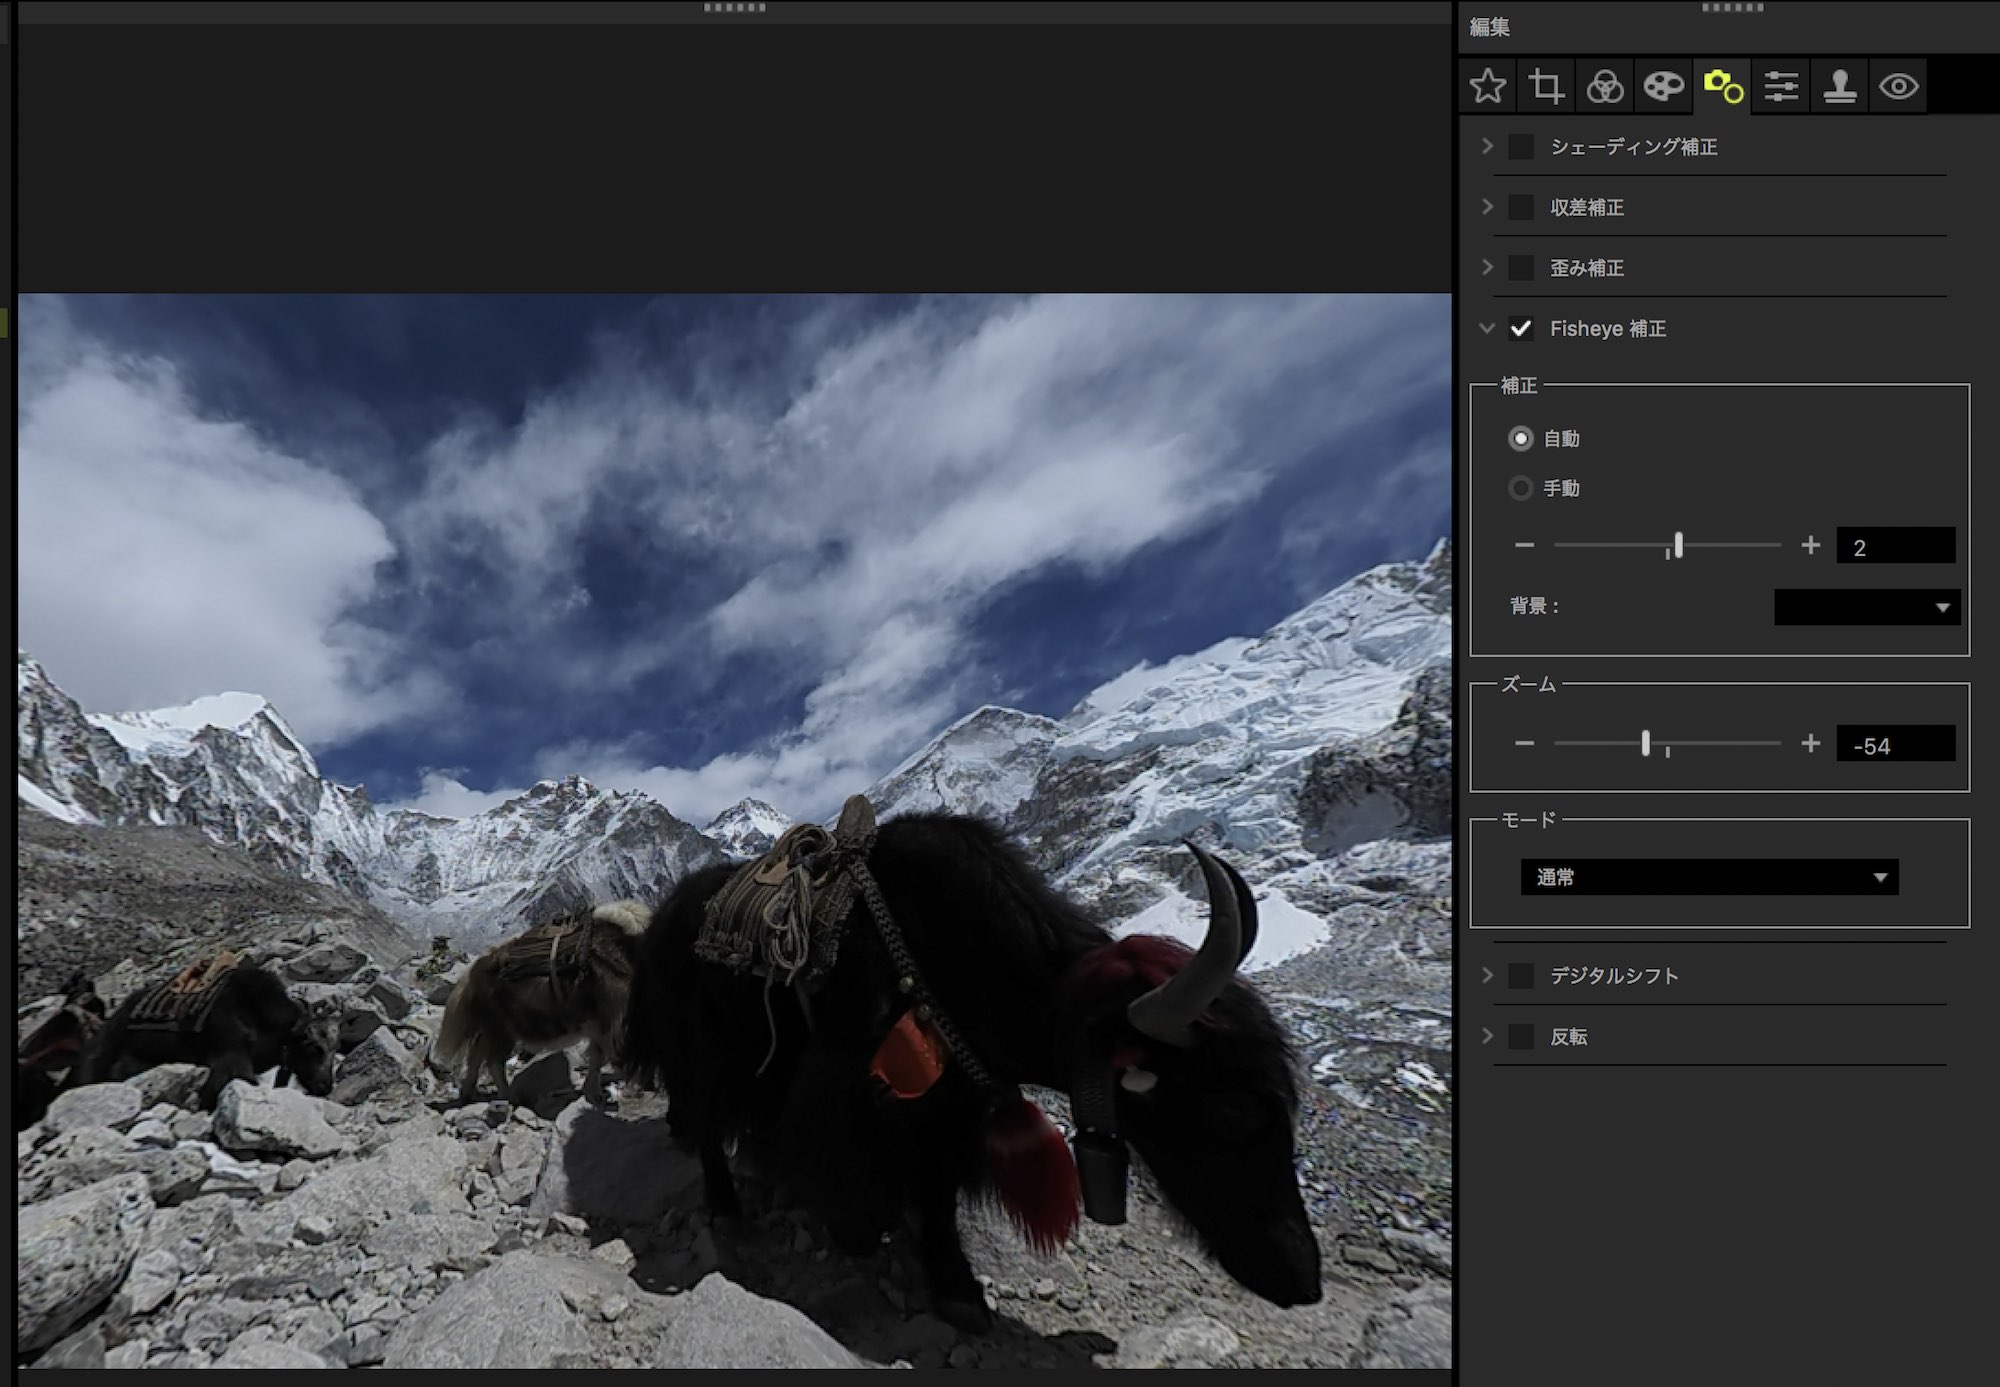Click the plus button for ズーム
Screen dimensions: 2000x1387
pyautogui.click(x=1810, y=743)
